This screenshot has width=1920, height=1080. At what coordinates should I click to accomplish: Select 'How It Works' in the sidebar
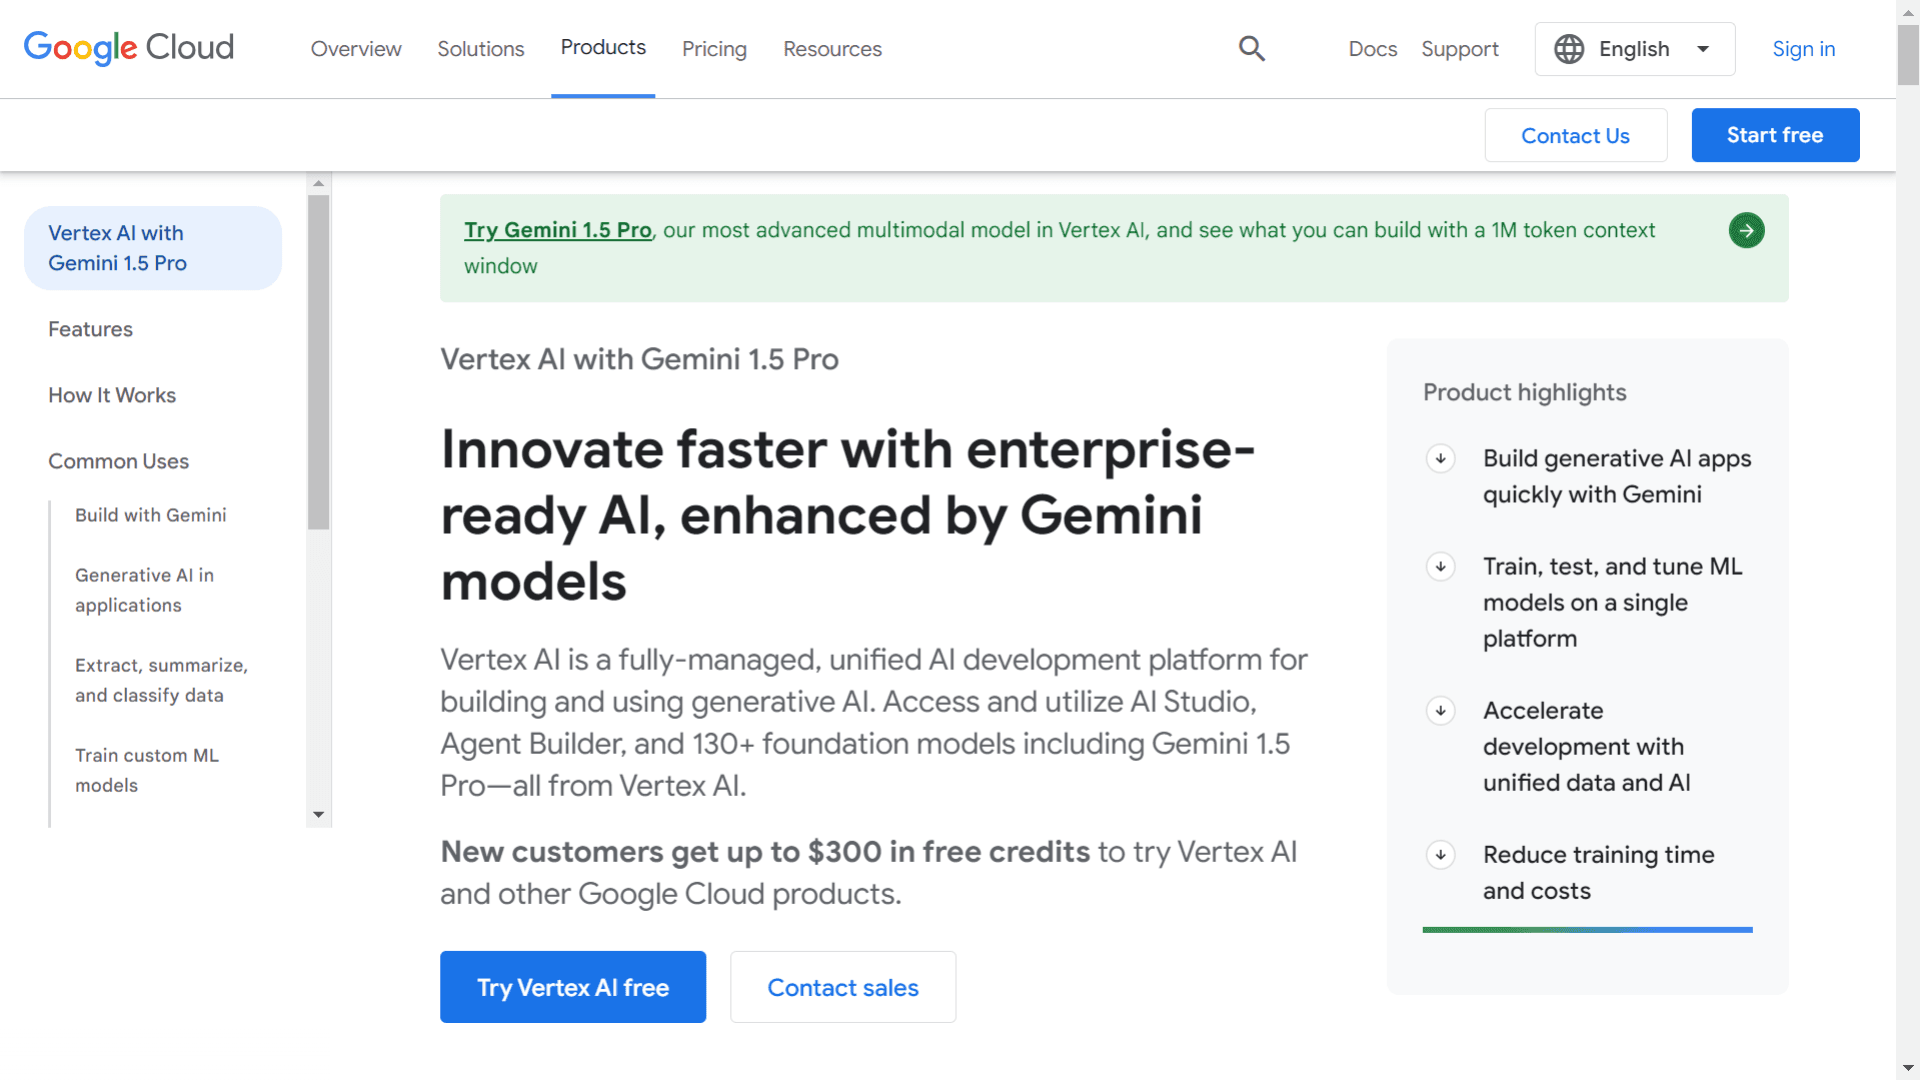[112, 395]
